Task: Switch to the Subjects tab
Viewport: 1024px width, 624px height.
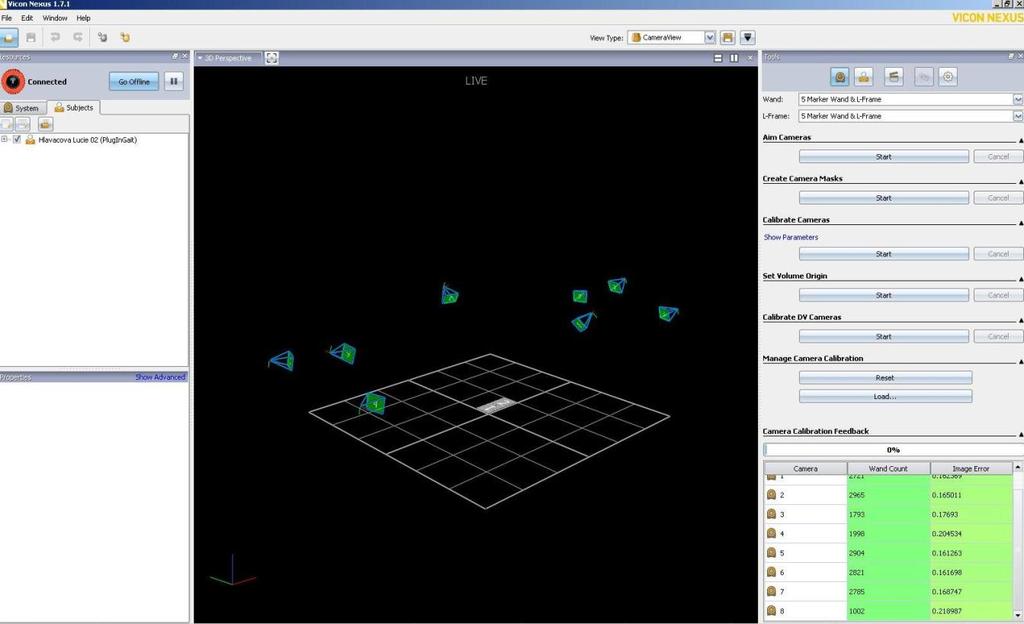Action: pos(73,108)
